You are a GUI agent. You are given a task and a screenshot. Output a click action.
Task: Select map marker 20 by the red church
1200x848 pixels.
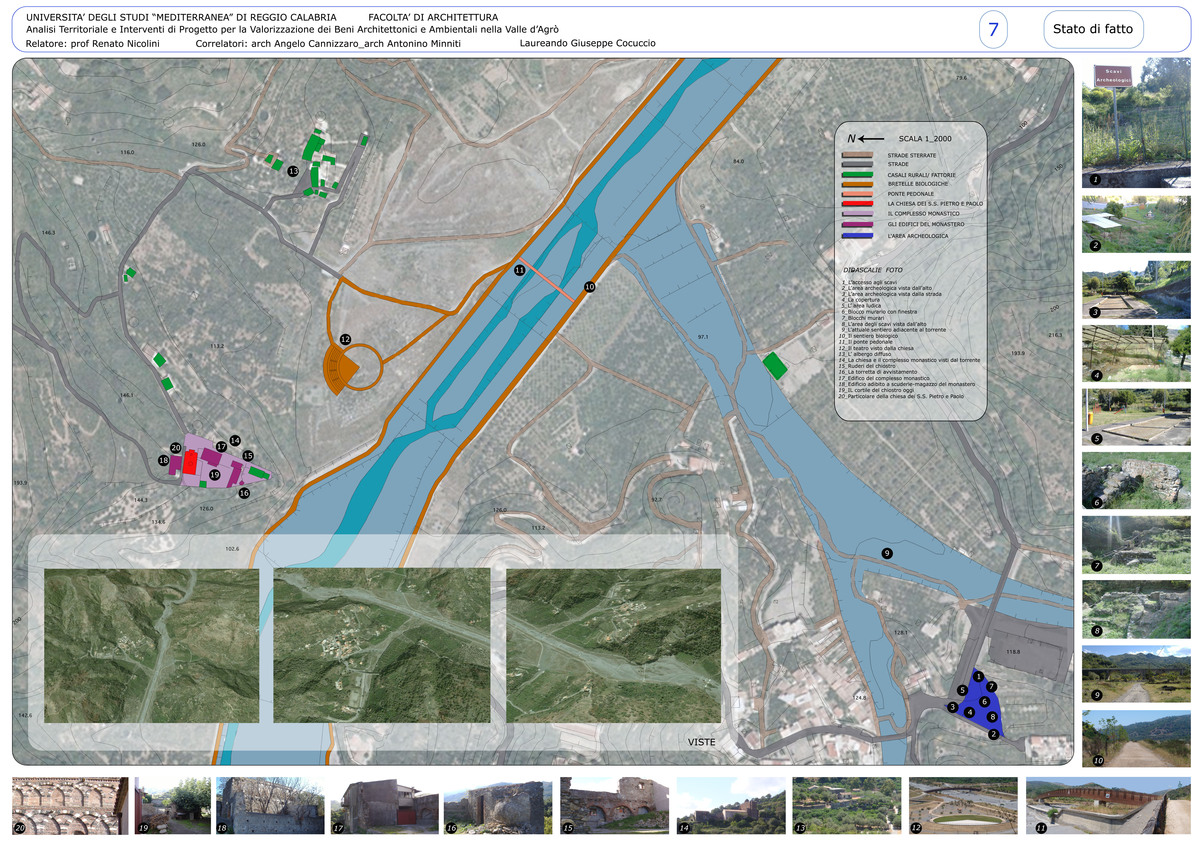tap(176, 447)
